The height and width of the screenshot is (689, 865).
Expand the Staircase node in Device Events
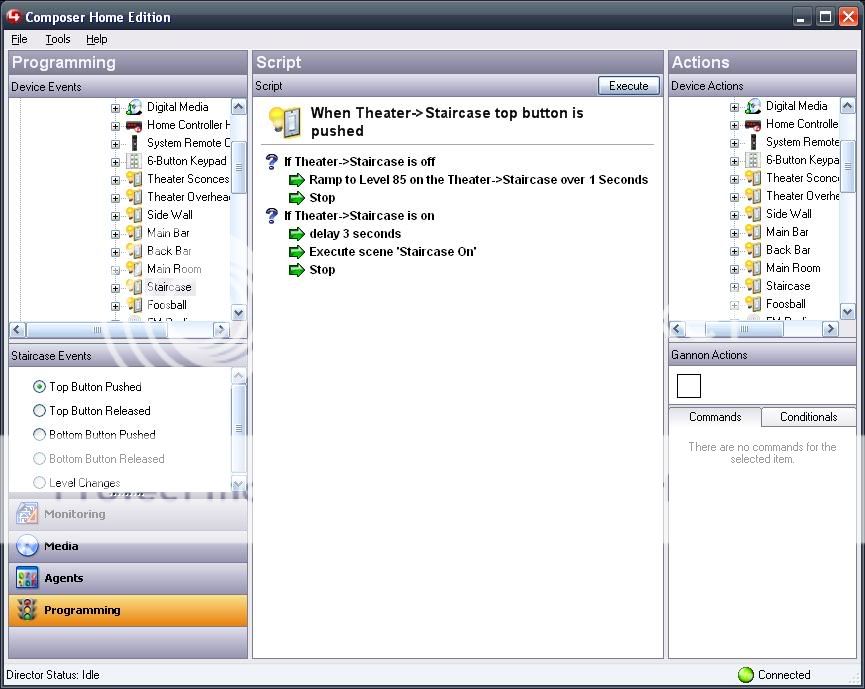point(116,287)
